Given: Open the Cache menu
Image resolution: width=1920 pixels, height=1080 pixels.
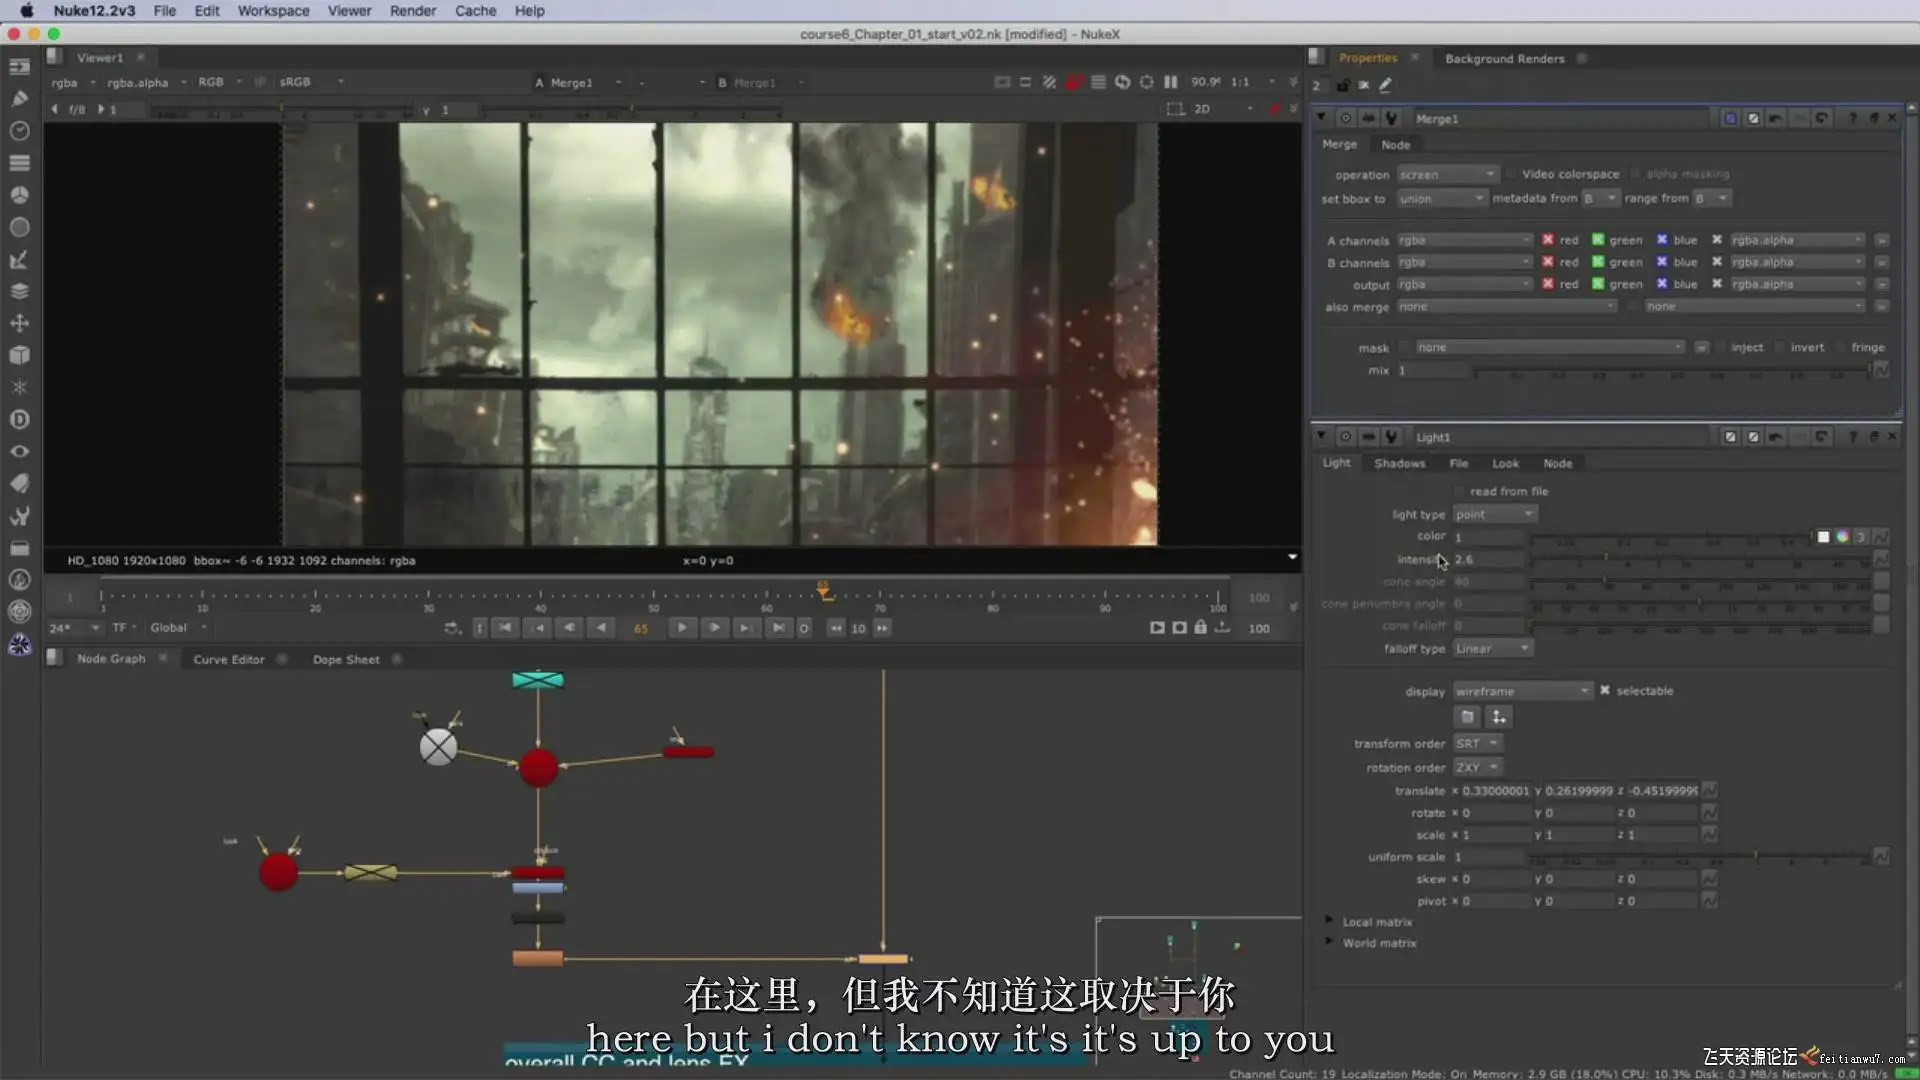Looking at the screenshot, I should pos(475,11).
